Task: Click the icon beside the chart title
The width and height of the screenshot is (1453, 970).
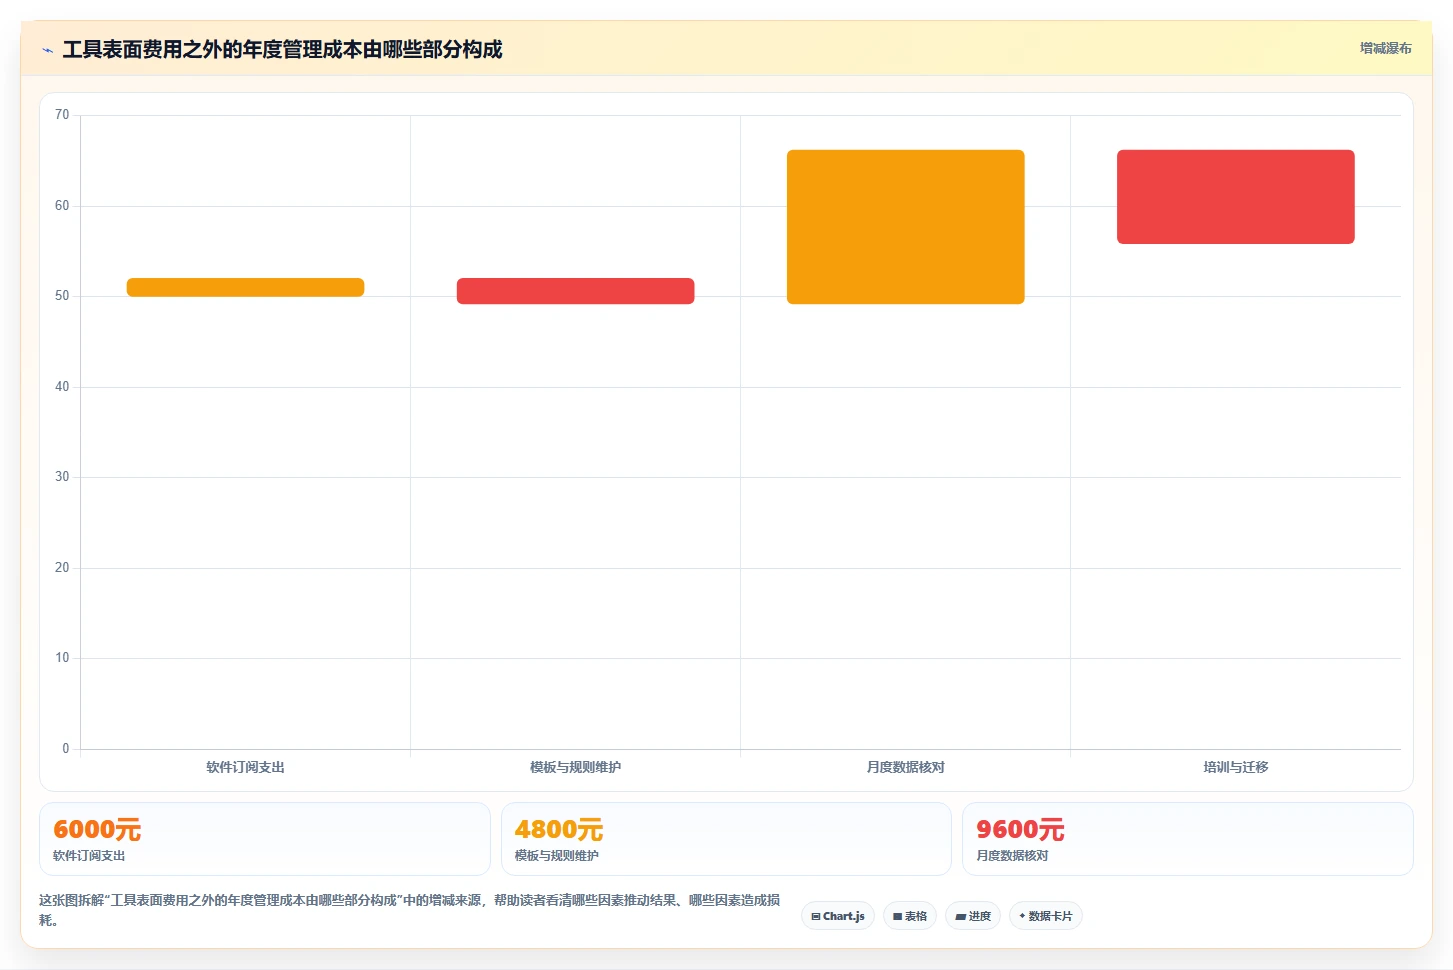Action: [47, 50]
